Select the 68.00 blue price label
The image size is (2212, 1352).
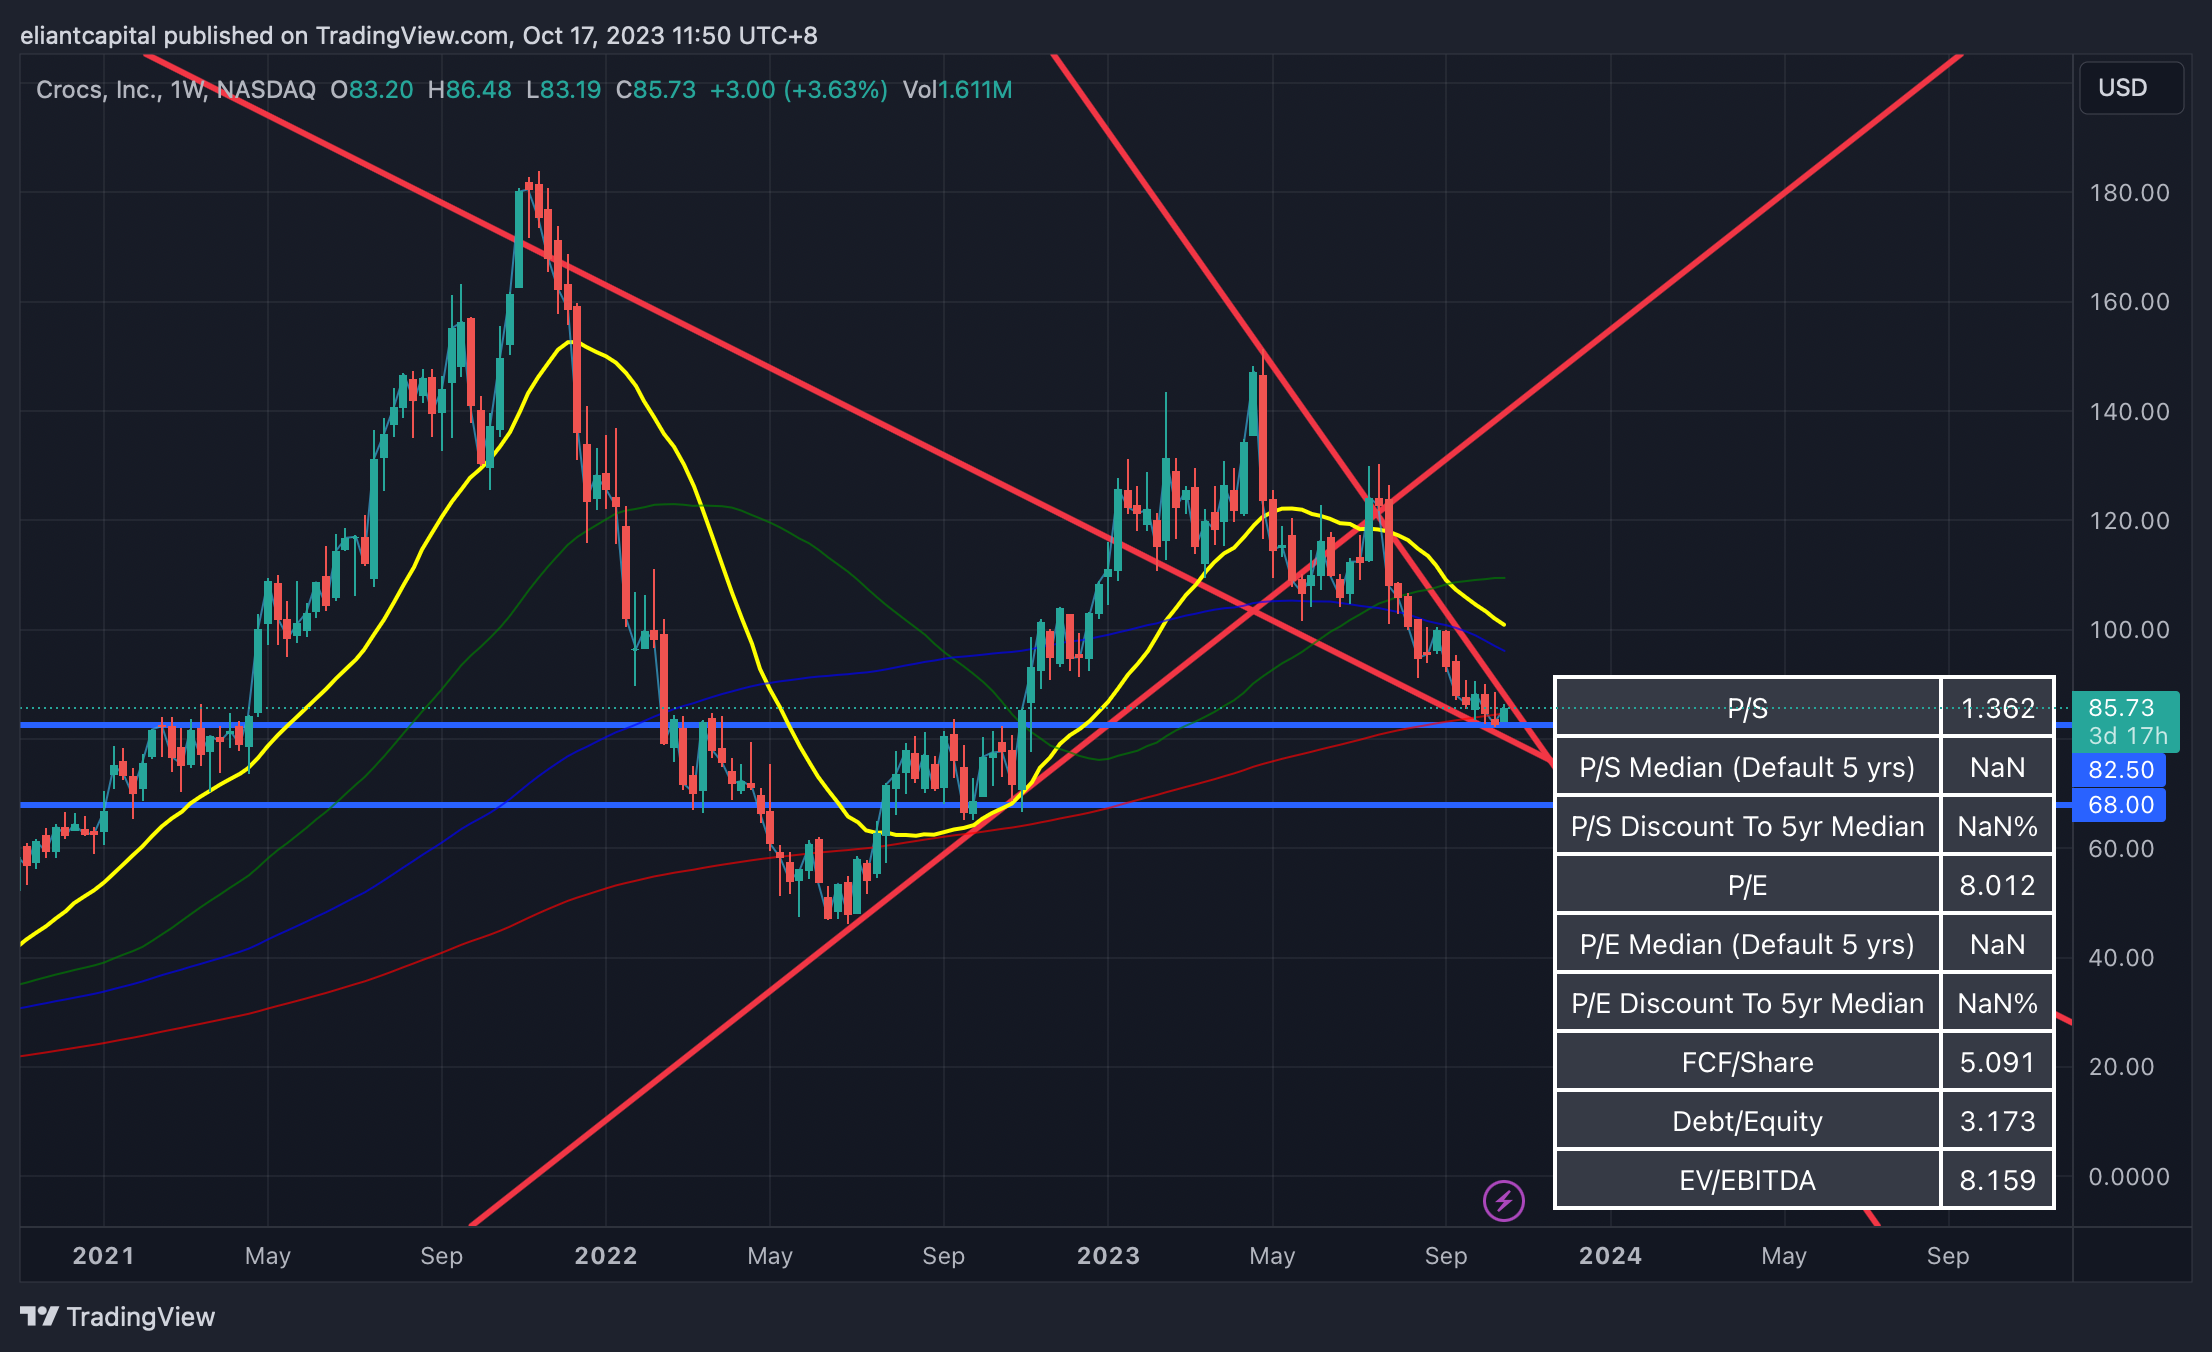(2120, 805)
